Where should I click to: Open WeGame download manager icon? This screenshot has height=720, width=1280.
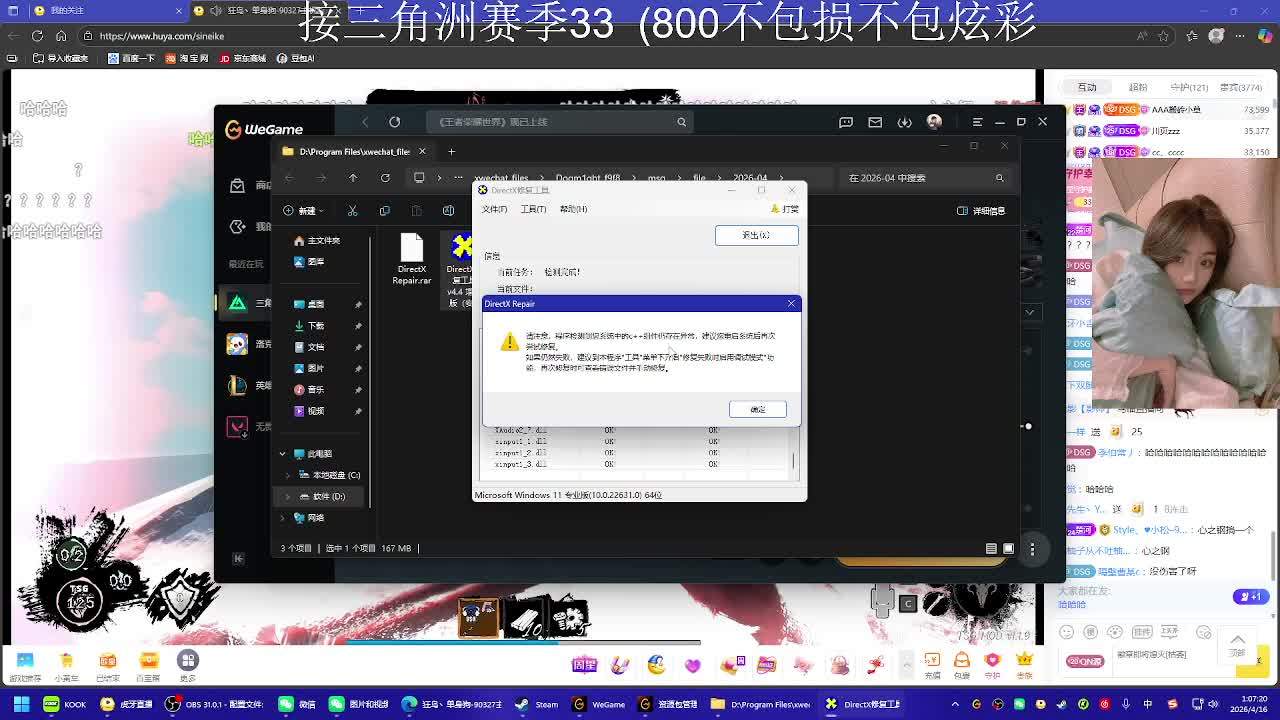904,122
